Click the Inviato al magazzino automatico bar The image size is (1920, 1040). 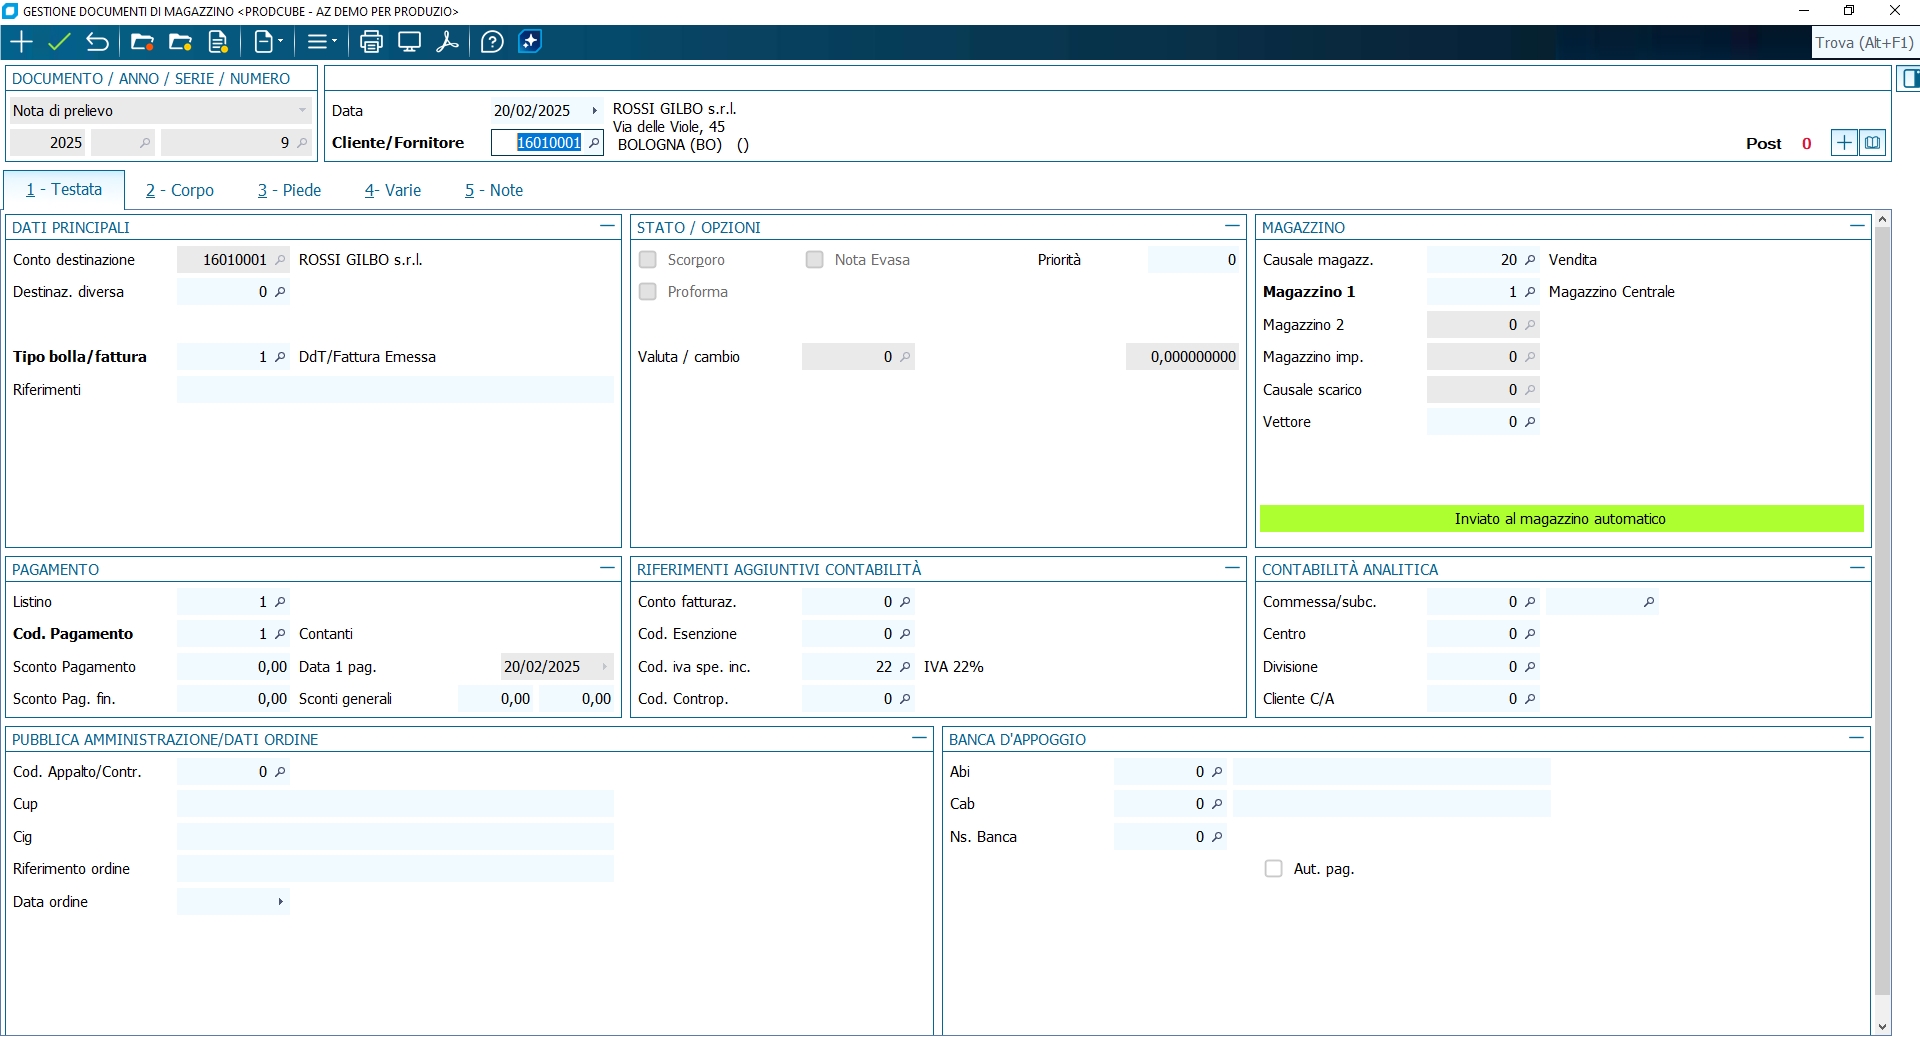[x=1560, y=519]
